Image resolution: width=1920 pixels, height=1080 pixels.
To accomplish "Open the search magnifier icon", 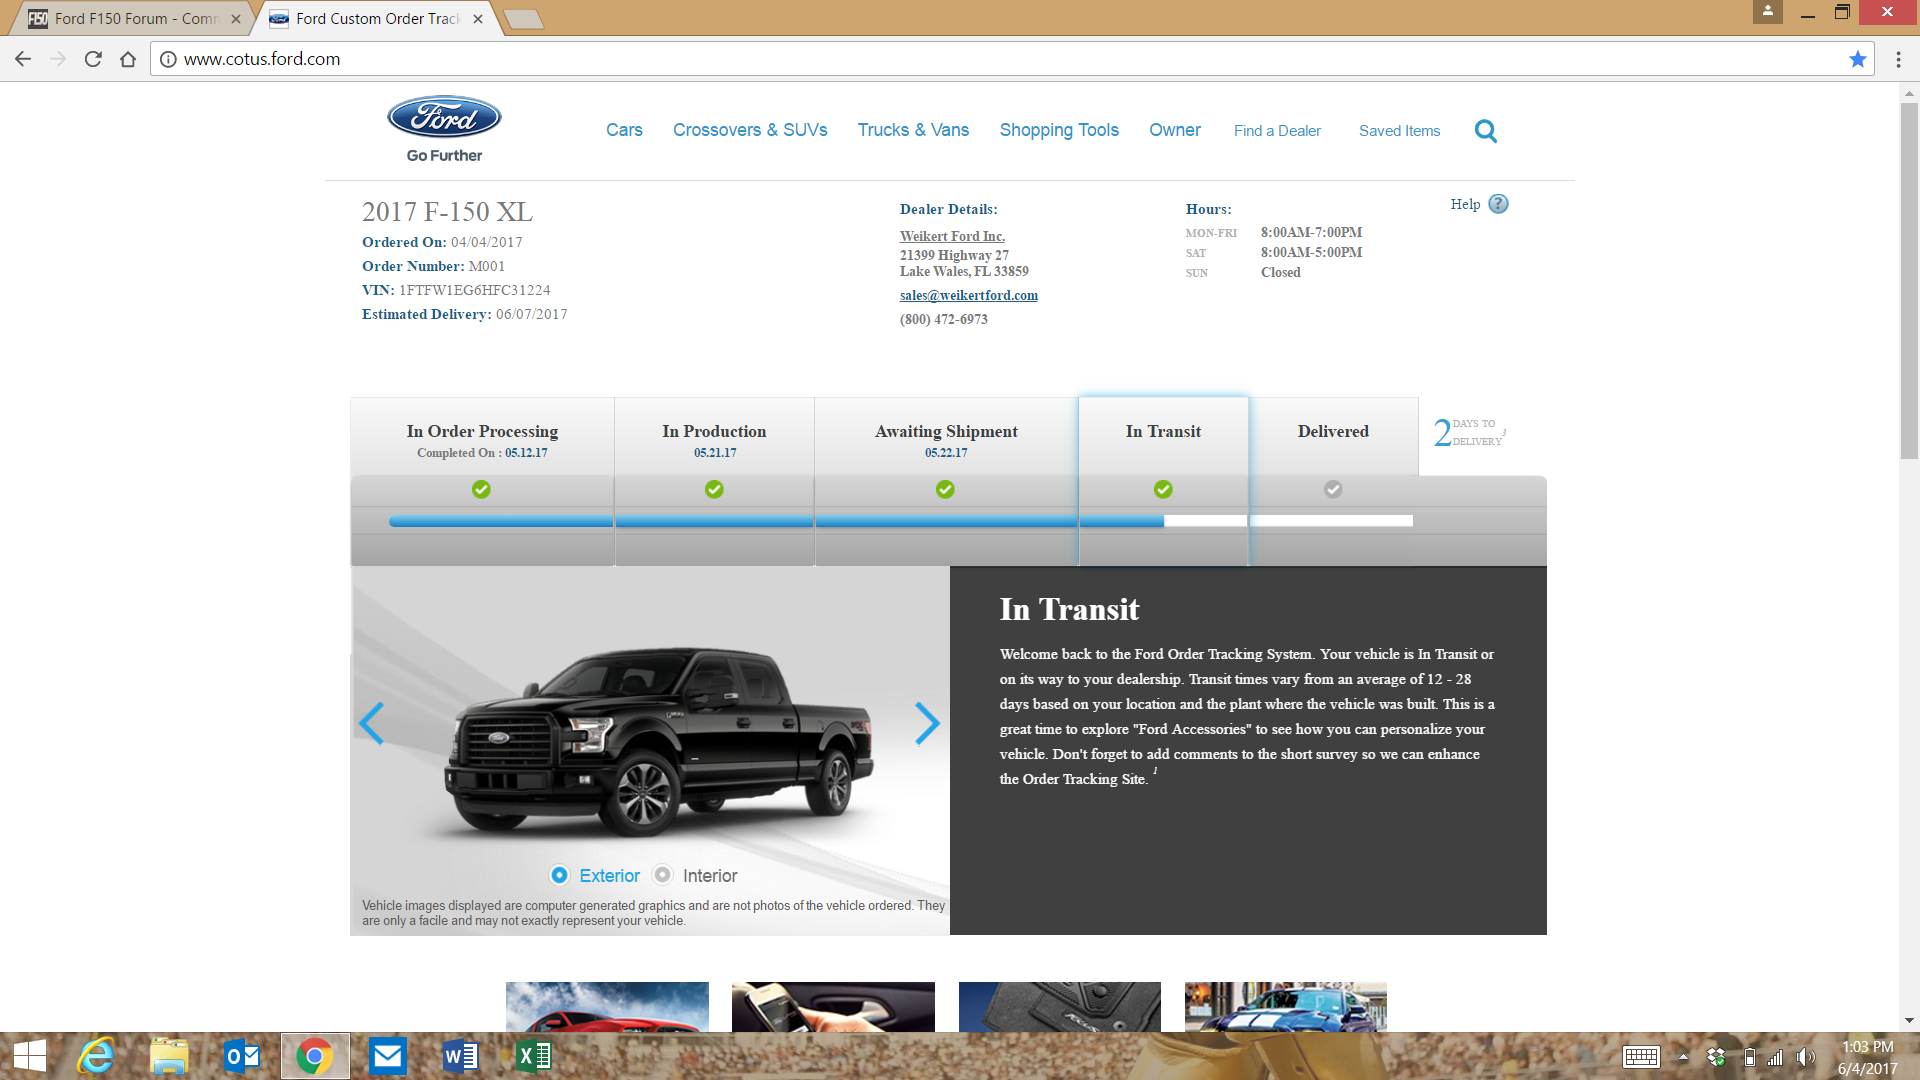I will 1486,131.
